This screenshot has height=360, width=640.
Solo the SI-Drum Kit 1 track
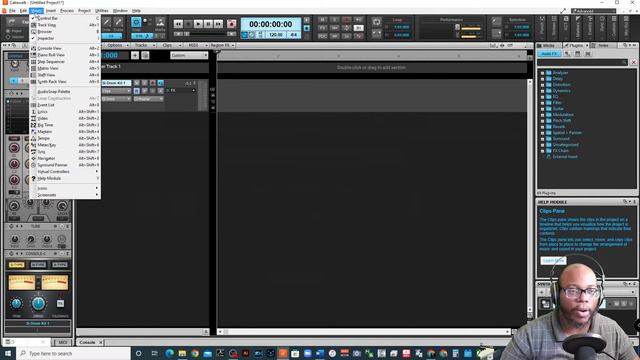click(144, 83)
